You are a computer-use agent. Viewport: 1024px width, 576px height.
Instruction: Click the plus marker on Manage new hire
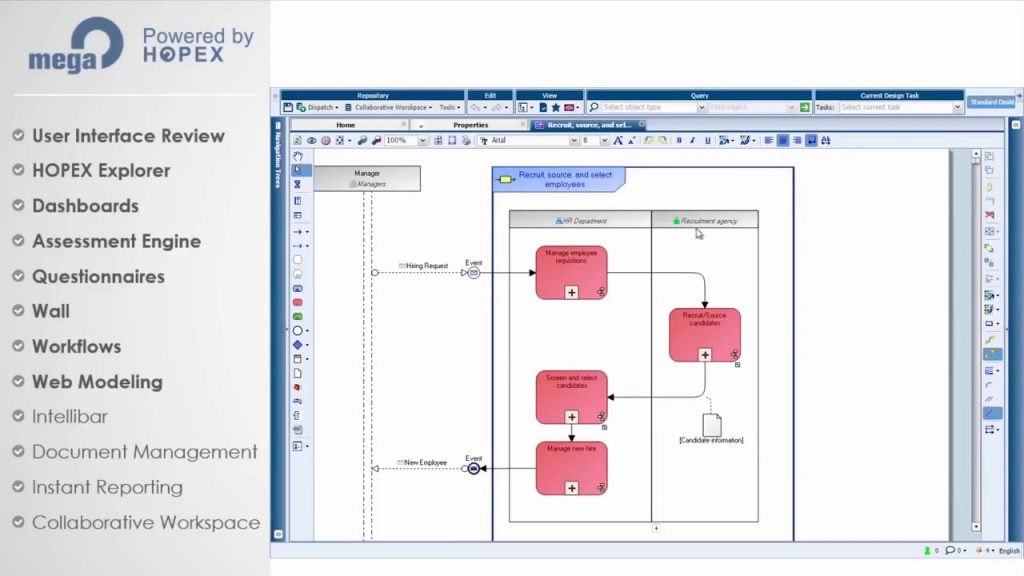(x=571, y=488)
